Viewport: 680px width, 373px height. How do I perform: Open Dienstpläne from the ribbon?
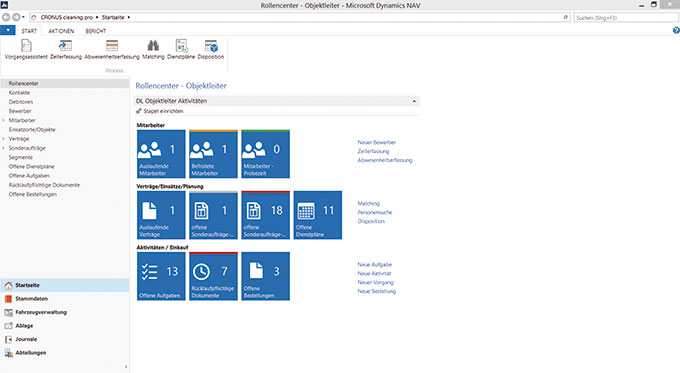tap(181, 49)
